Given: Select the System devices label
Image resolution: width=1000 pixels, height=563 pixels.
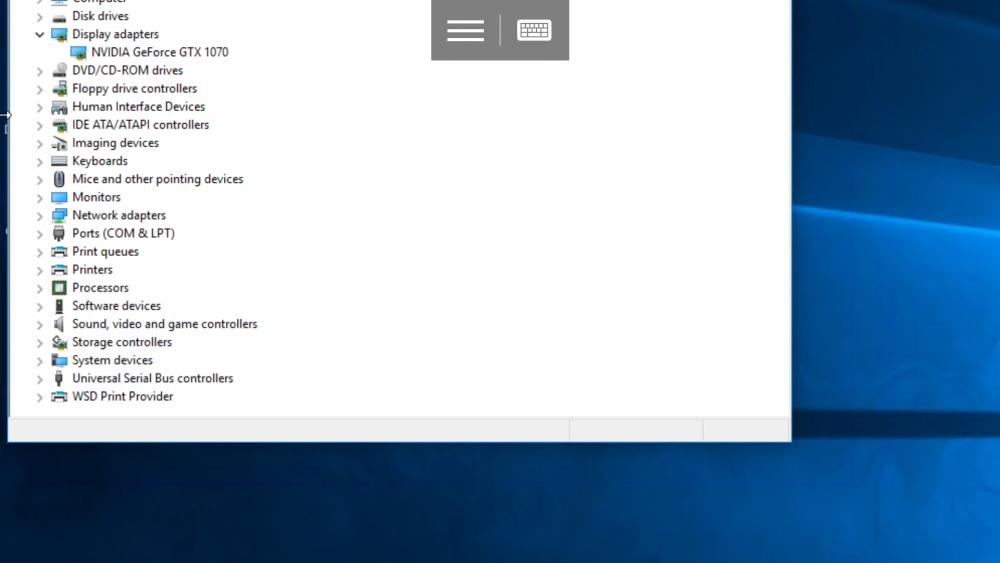Looking at the screenshot, I should click(x=112, y=360).
